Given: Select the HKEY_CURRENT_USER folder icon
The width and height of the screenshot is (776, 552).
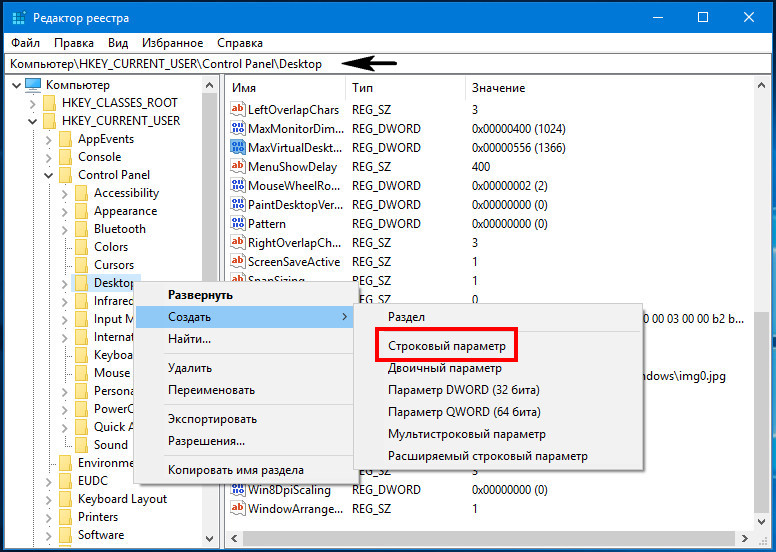Looking at the screenshot, I should coord(49,121).
